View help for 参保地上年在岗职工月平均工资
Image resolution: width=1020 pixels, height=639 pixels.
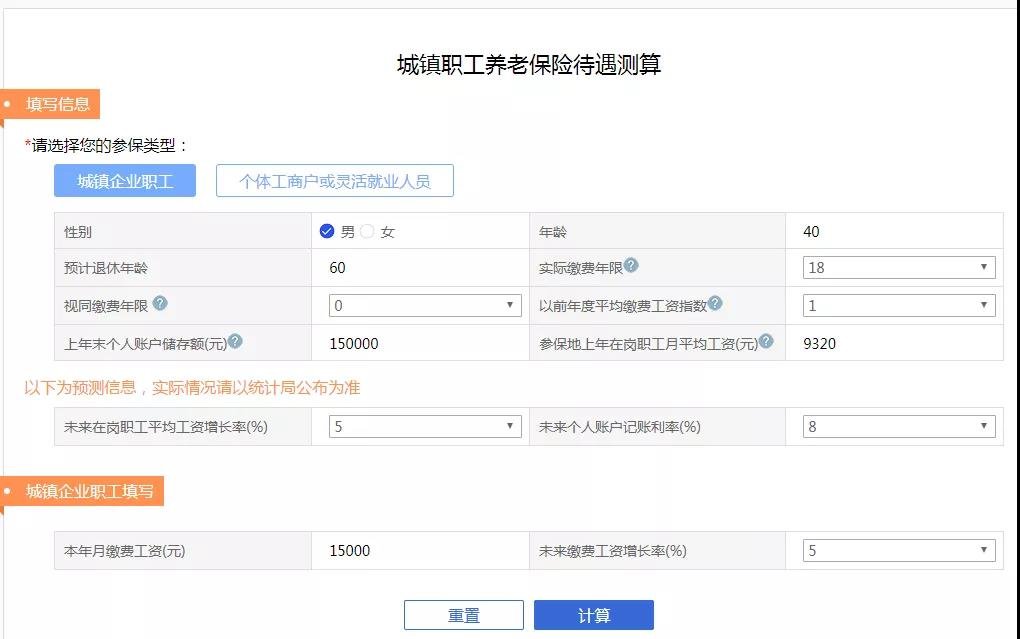[766, 341]
